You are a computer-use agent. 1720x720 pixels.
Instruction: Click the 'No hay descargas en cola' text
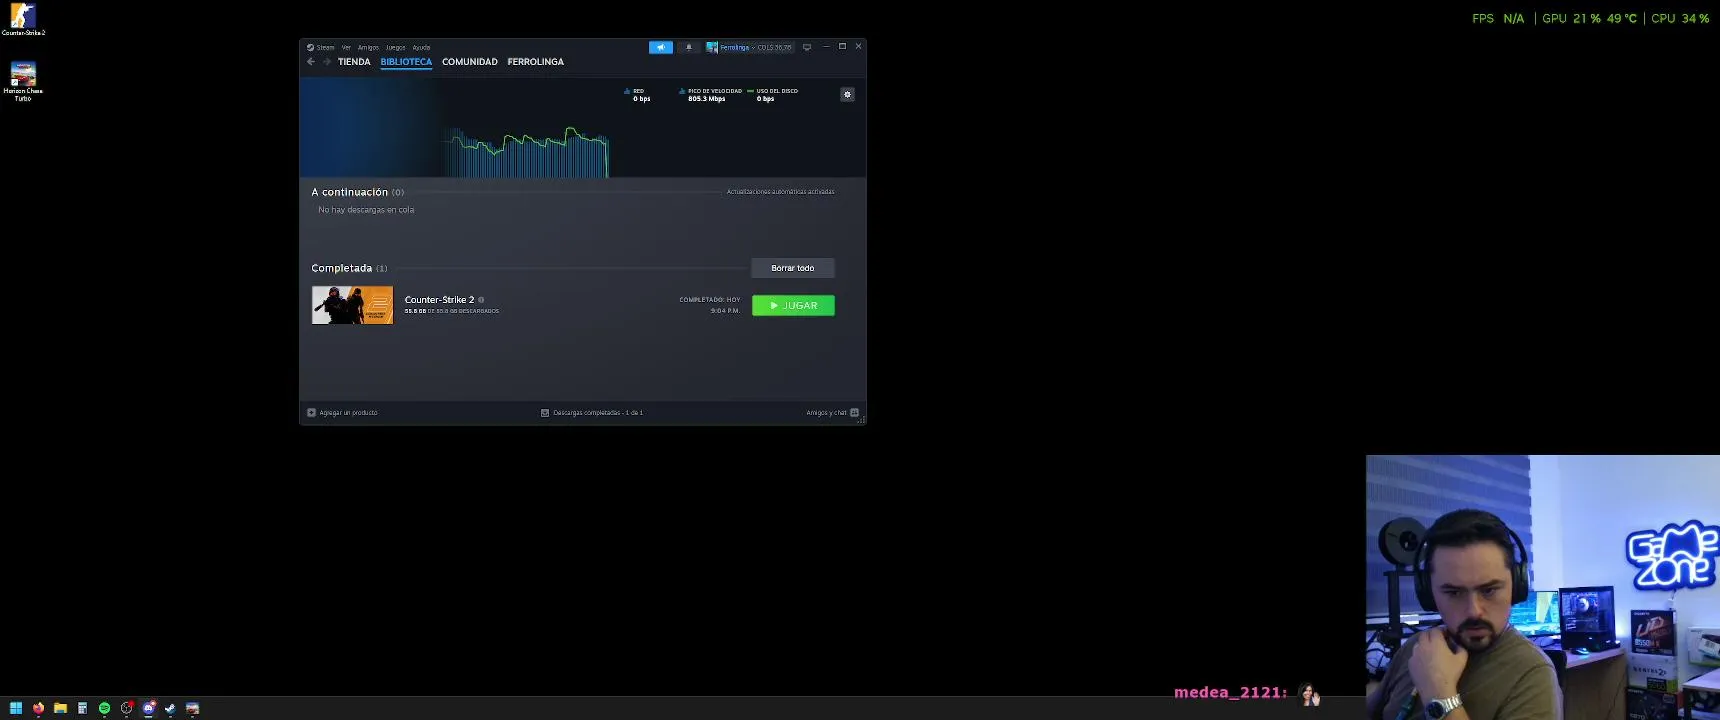click(x=366, y=210)
